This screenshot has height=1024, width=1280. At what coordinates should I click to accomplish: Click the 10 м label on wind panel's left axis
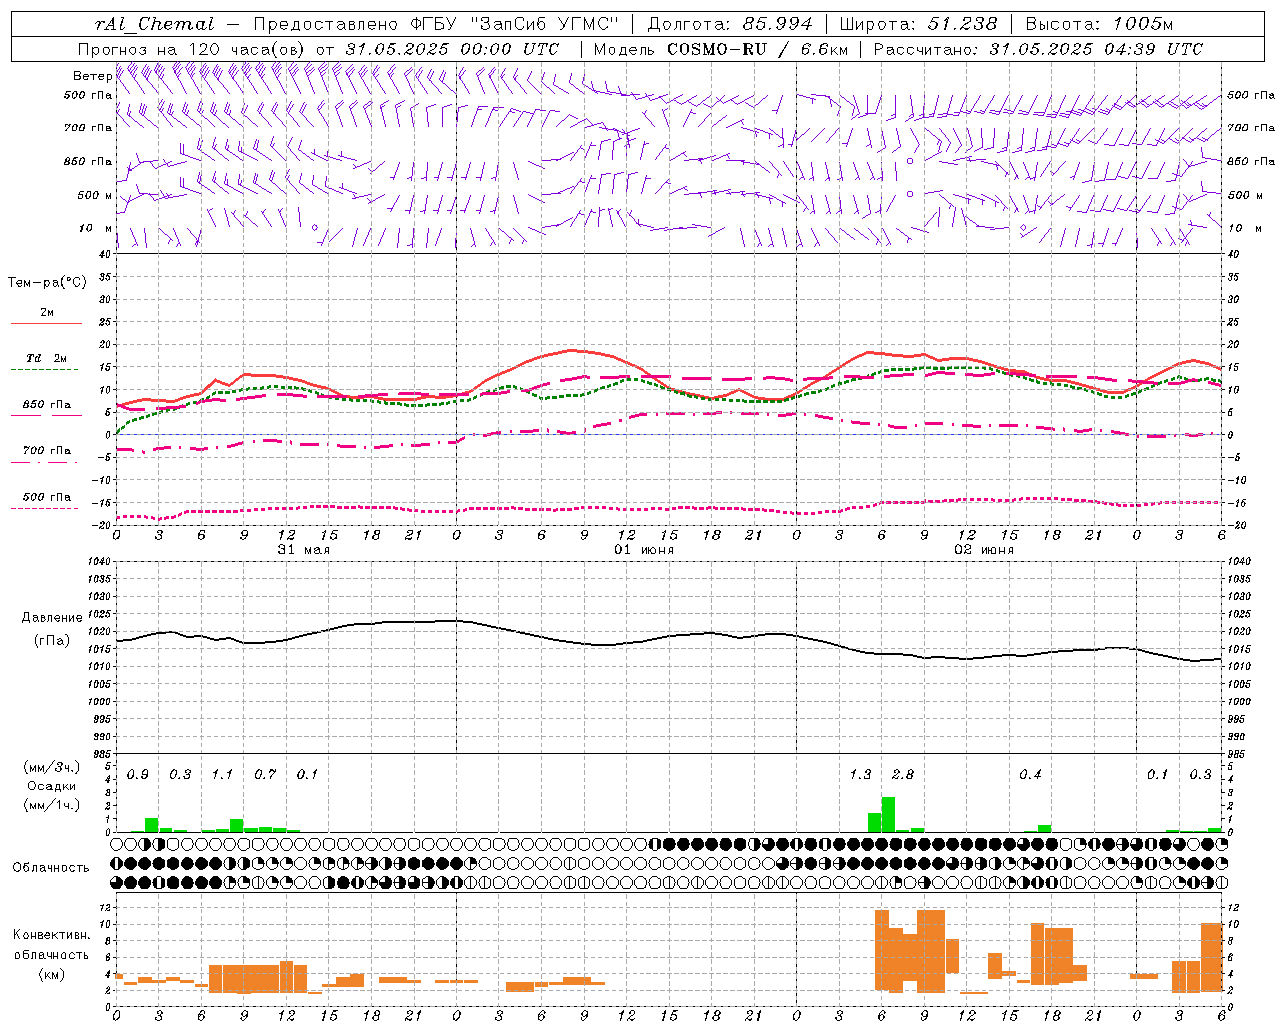pyautogui.click(x=95, y=228)
